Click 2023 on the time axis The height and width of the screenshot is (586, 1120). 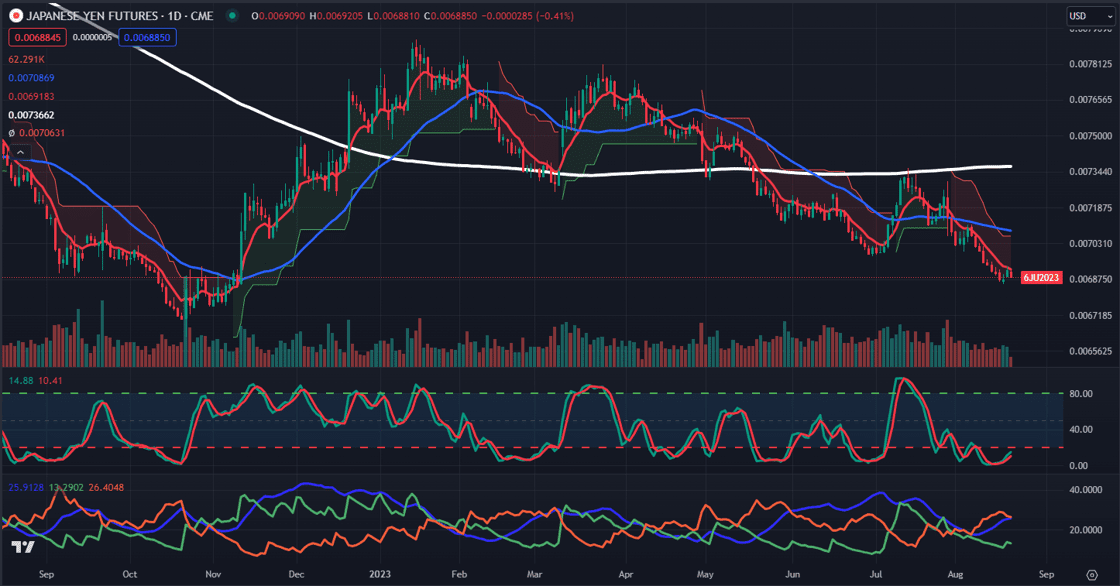tap(380, 575)
